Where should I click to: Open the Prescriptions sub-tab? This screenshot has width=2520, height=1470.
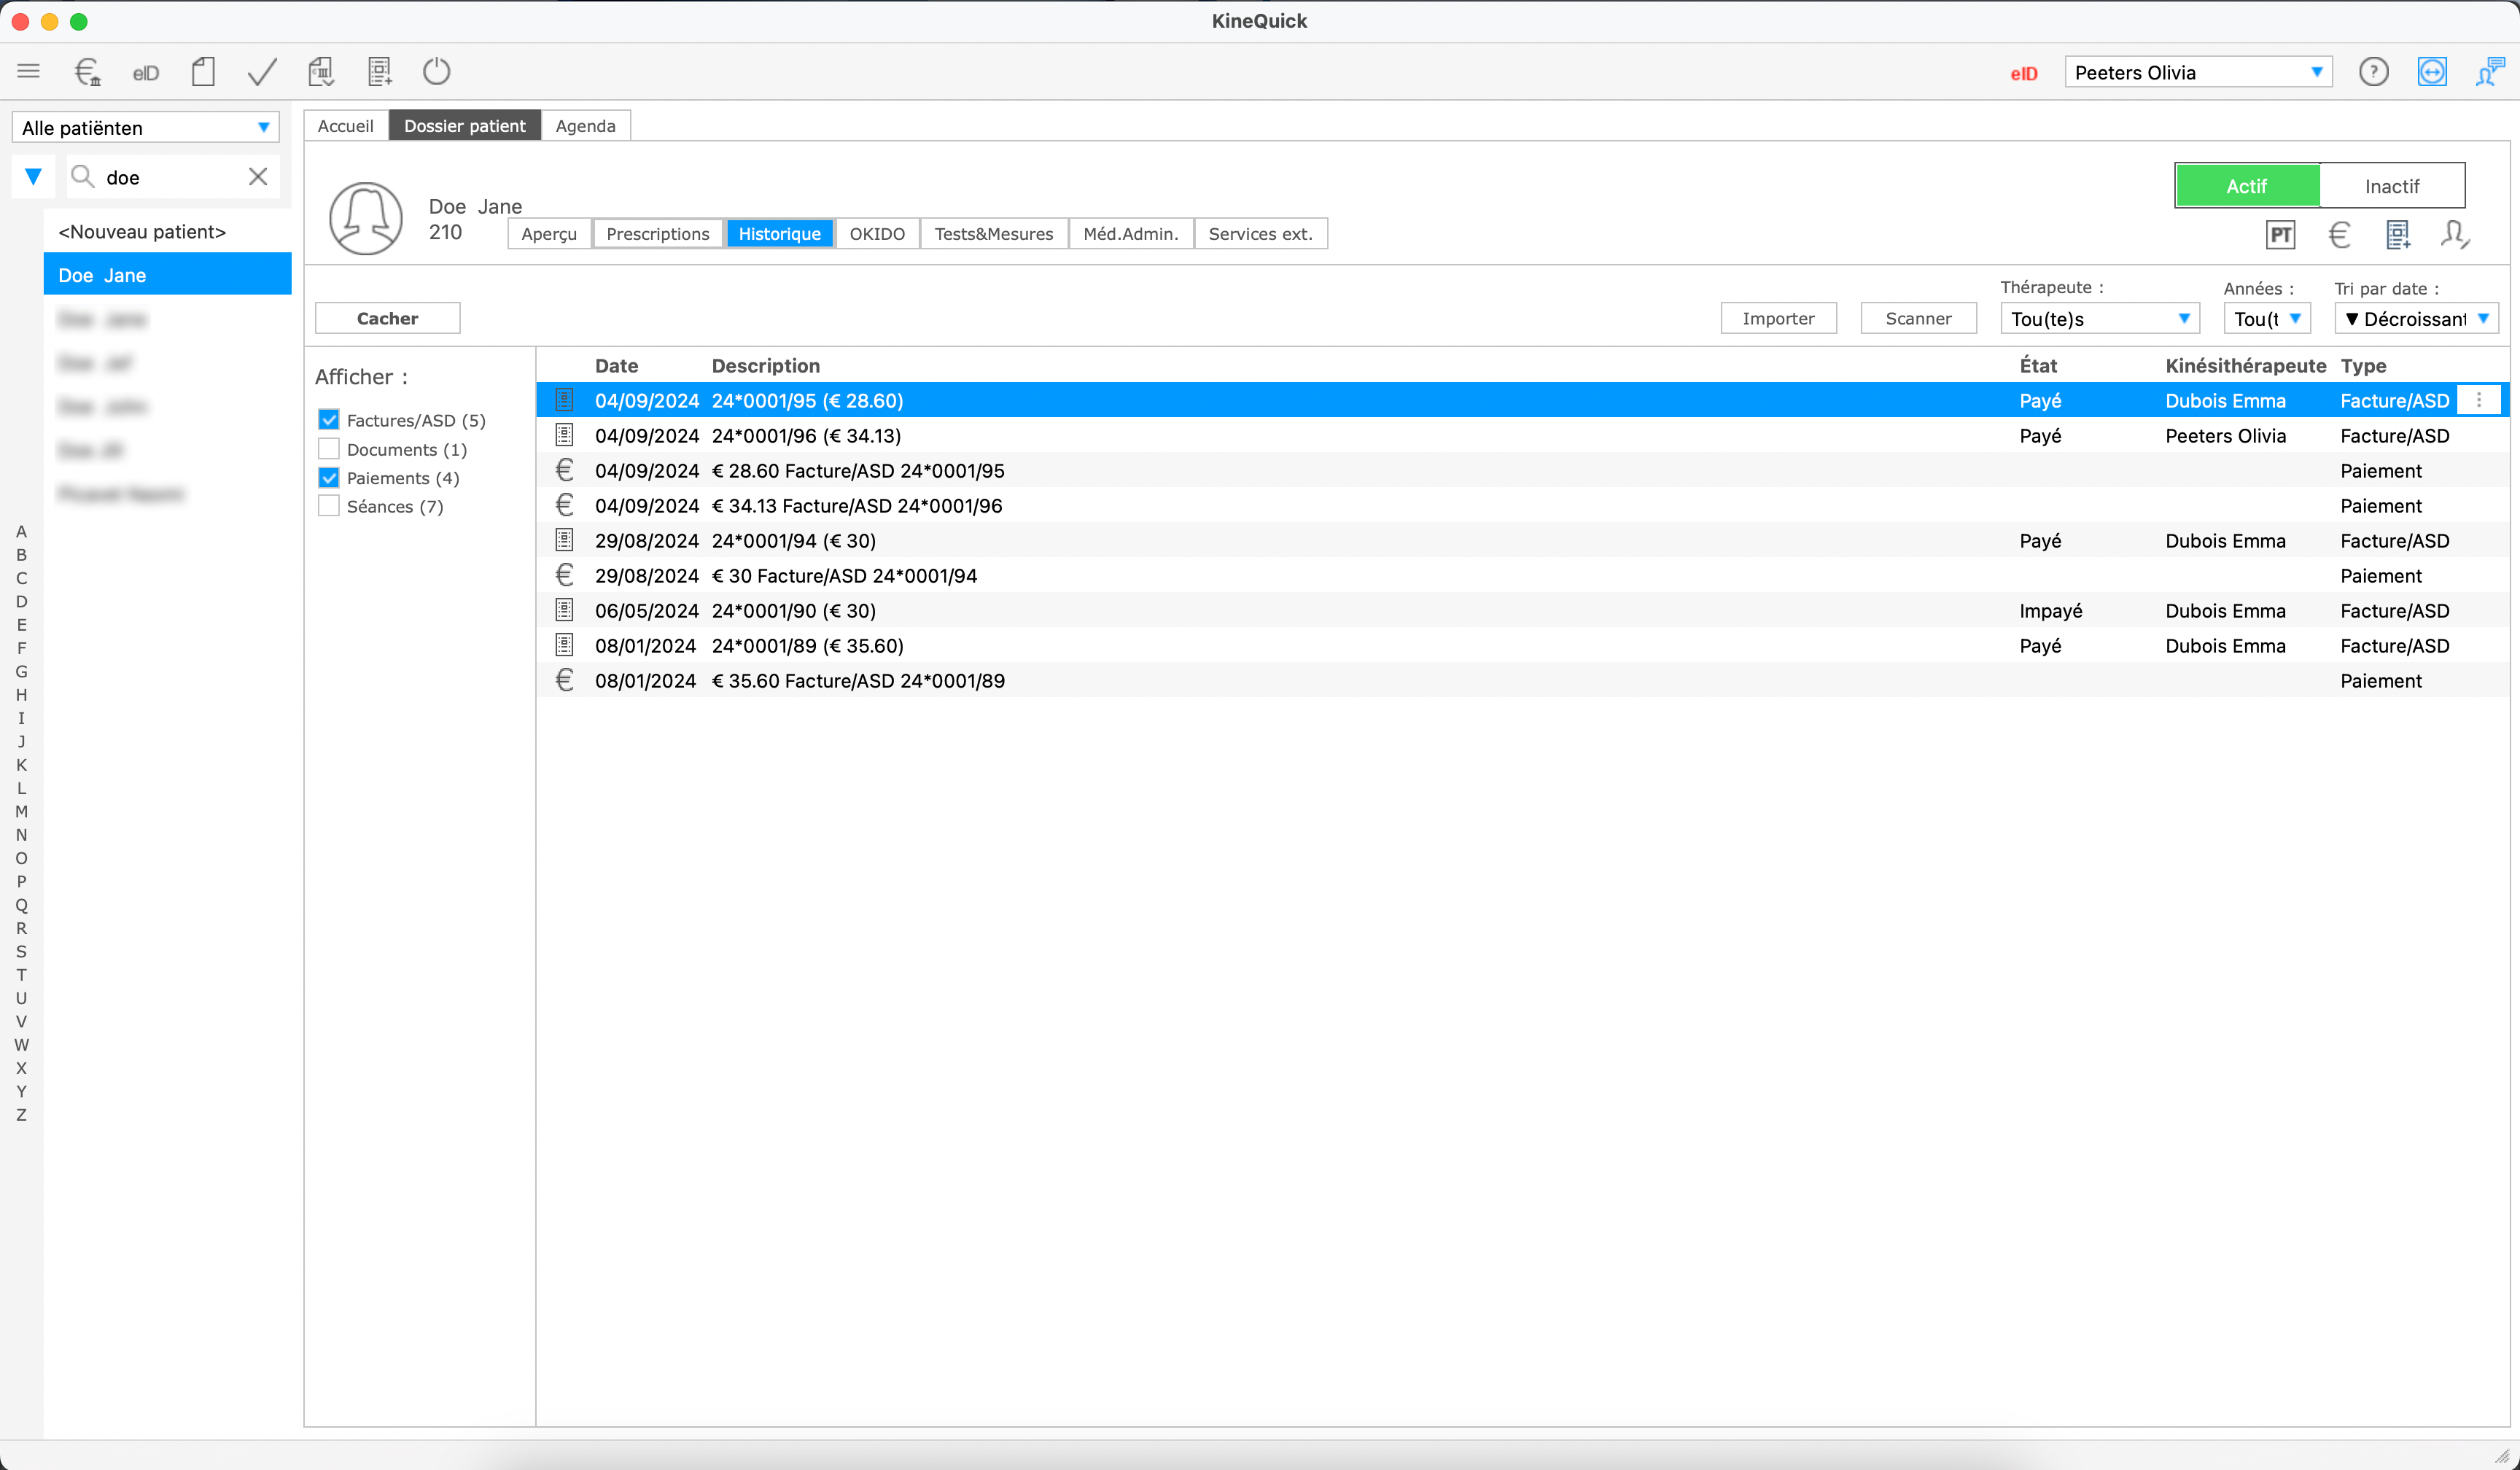658,234
